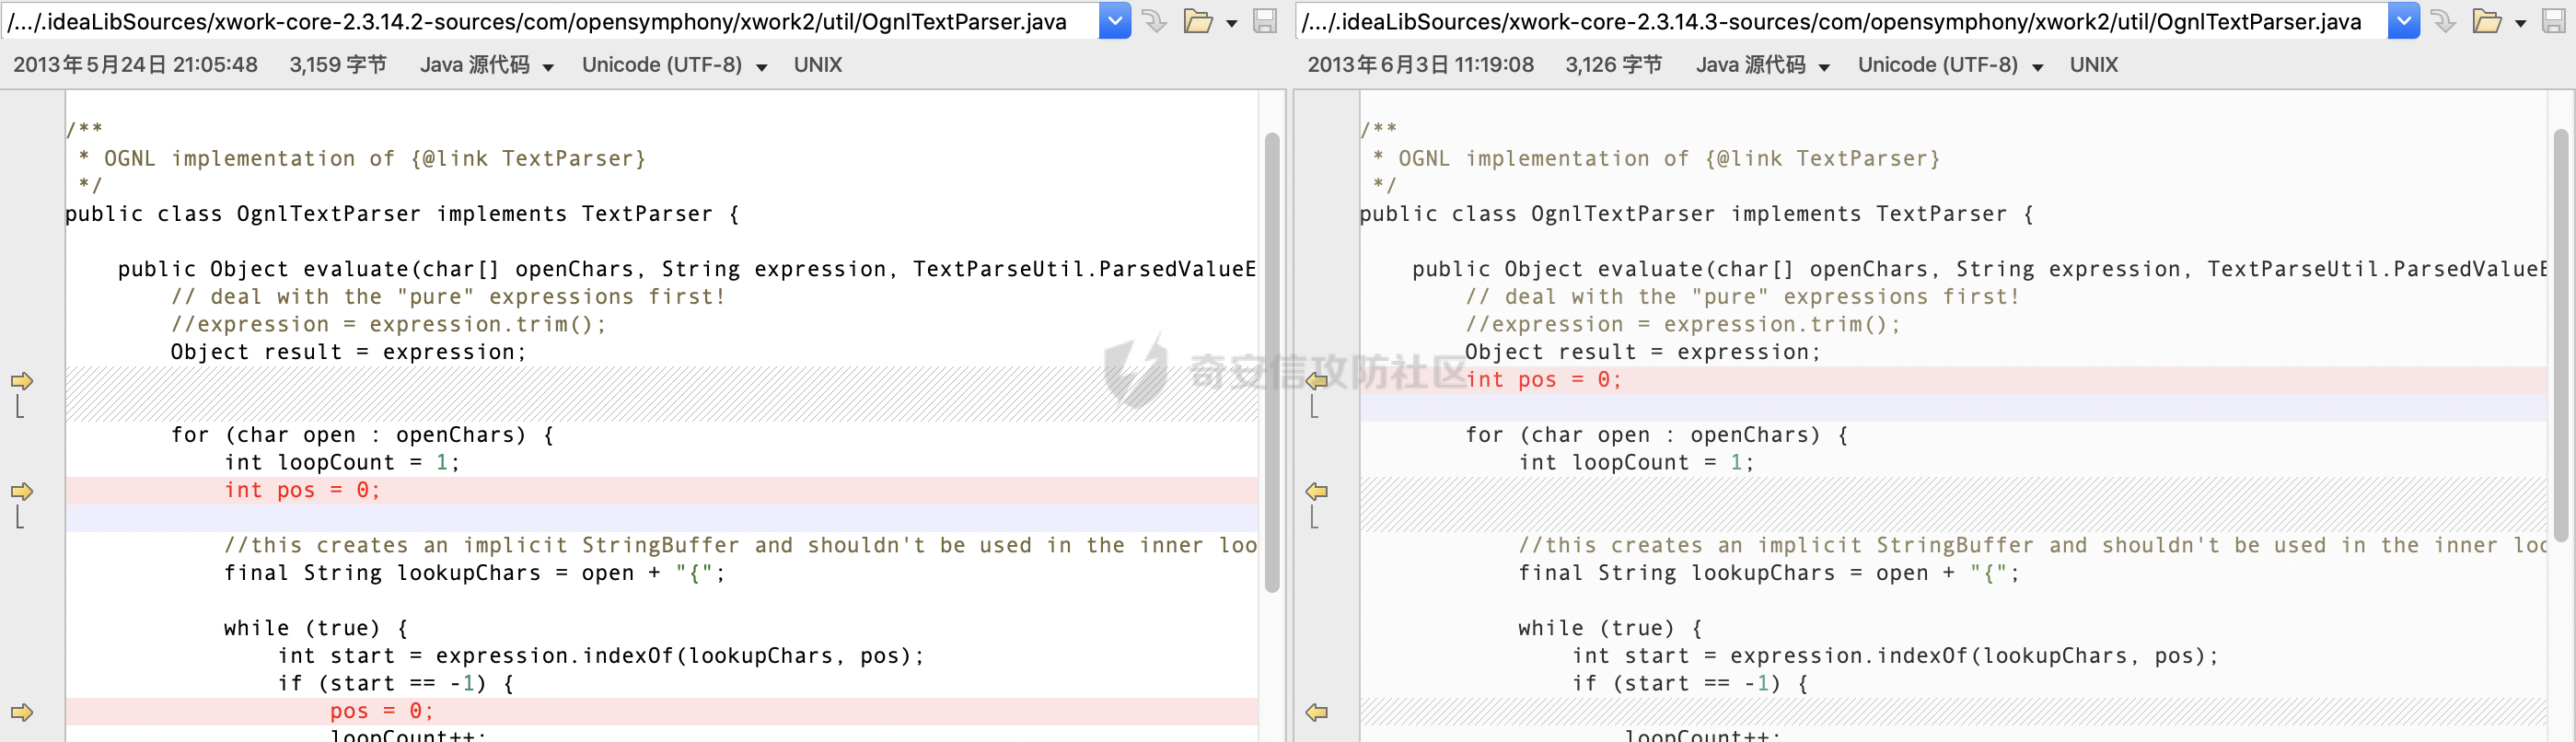Click the curved arrow icon beside right path

[2443, 21]
